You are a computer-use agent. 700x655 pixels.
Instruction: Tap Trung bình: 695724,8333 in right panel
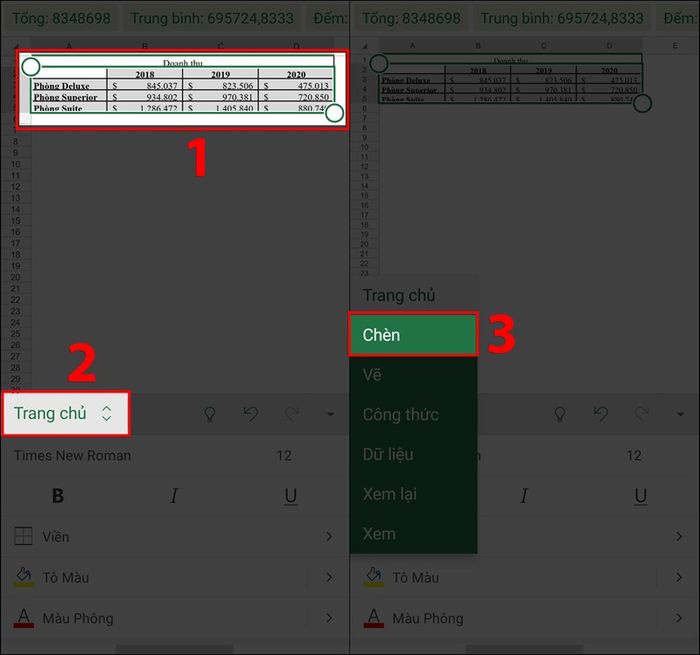click(562, 18)
